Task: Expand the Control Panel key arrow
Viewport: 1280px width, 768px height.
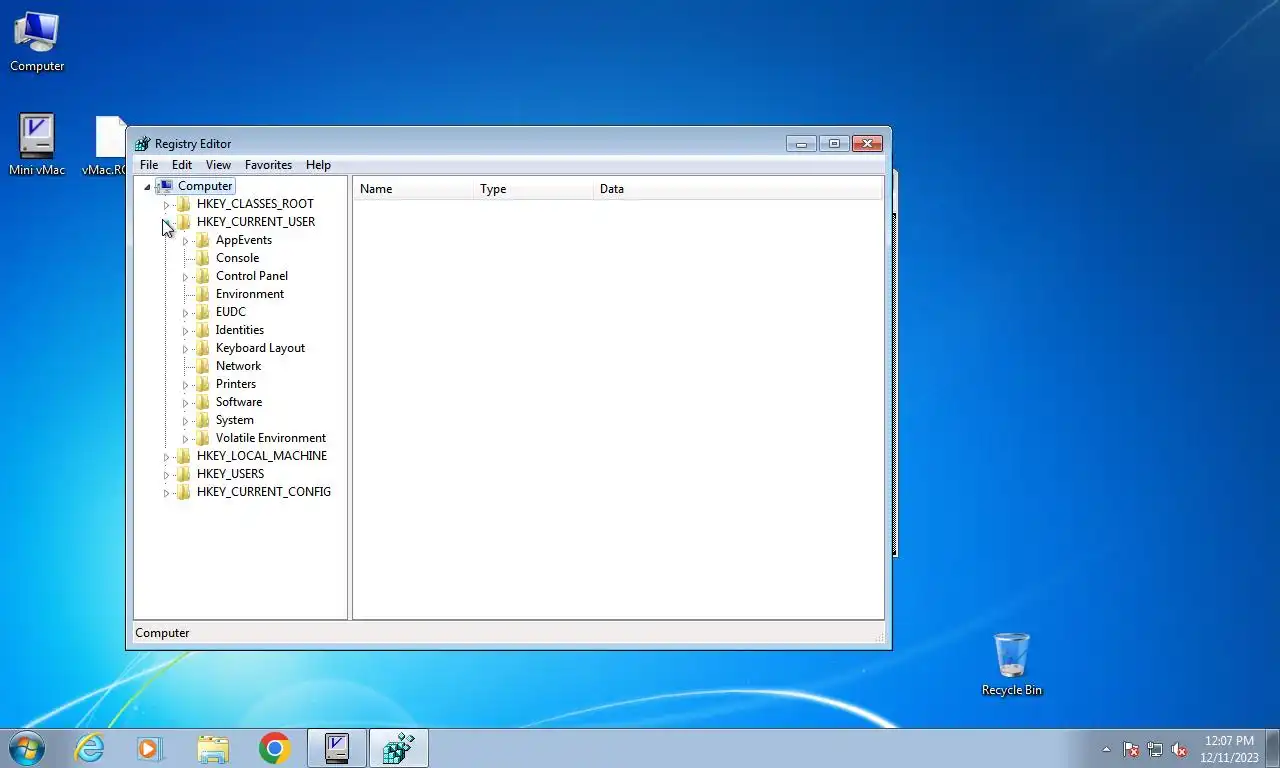Action: [x=185, y=277]
